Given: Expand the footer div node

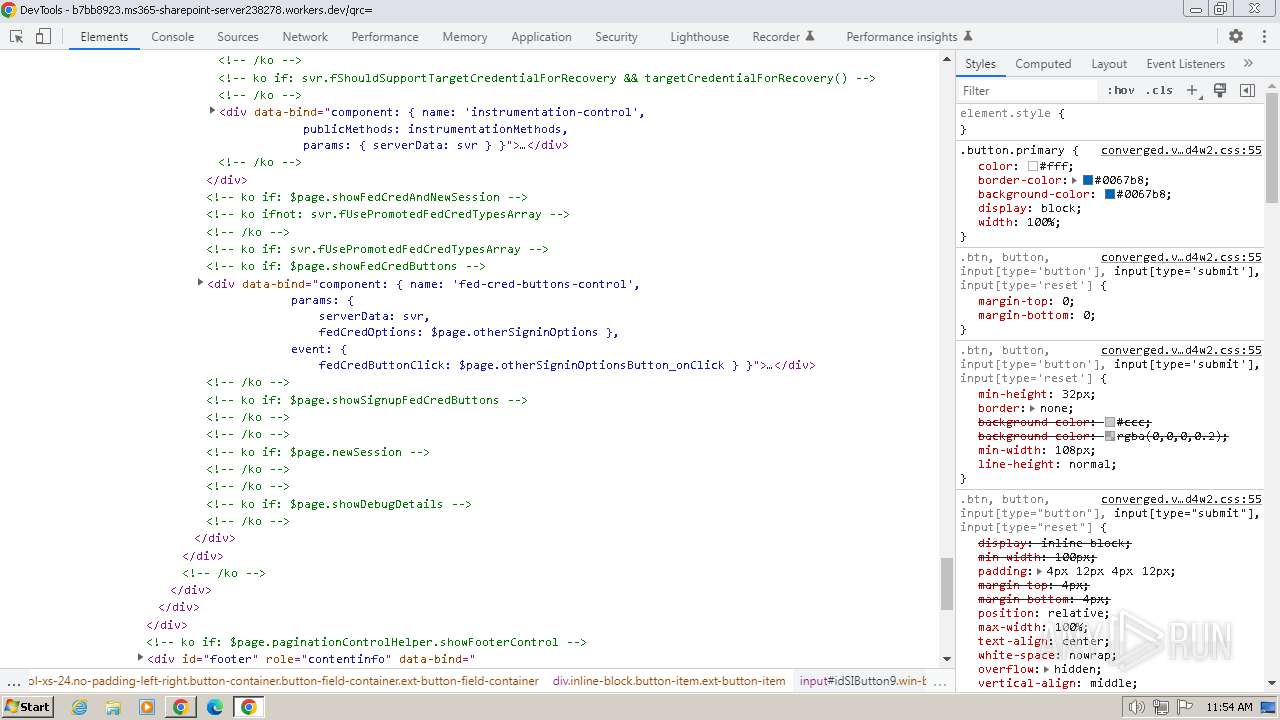Looking at the screenshot, I should click(x=140, y=658).
